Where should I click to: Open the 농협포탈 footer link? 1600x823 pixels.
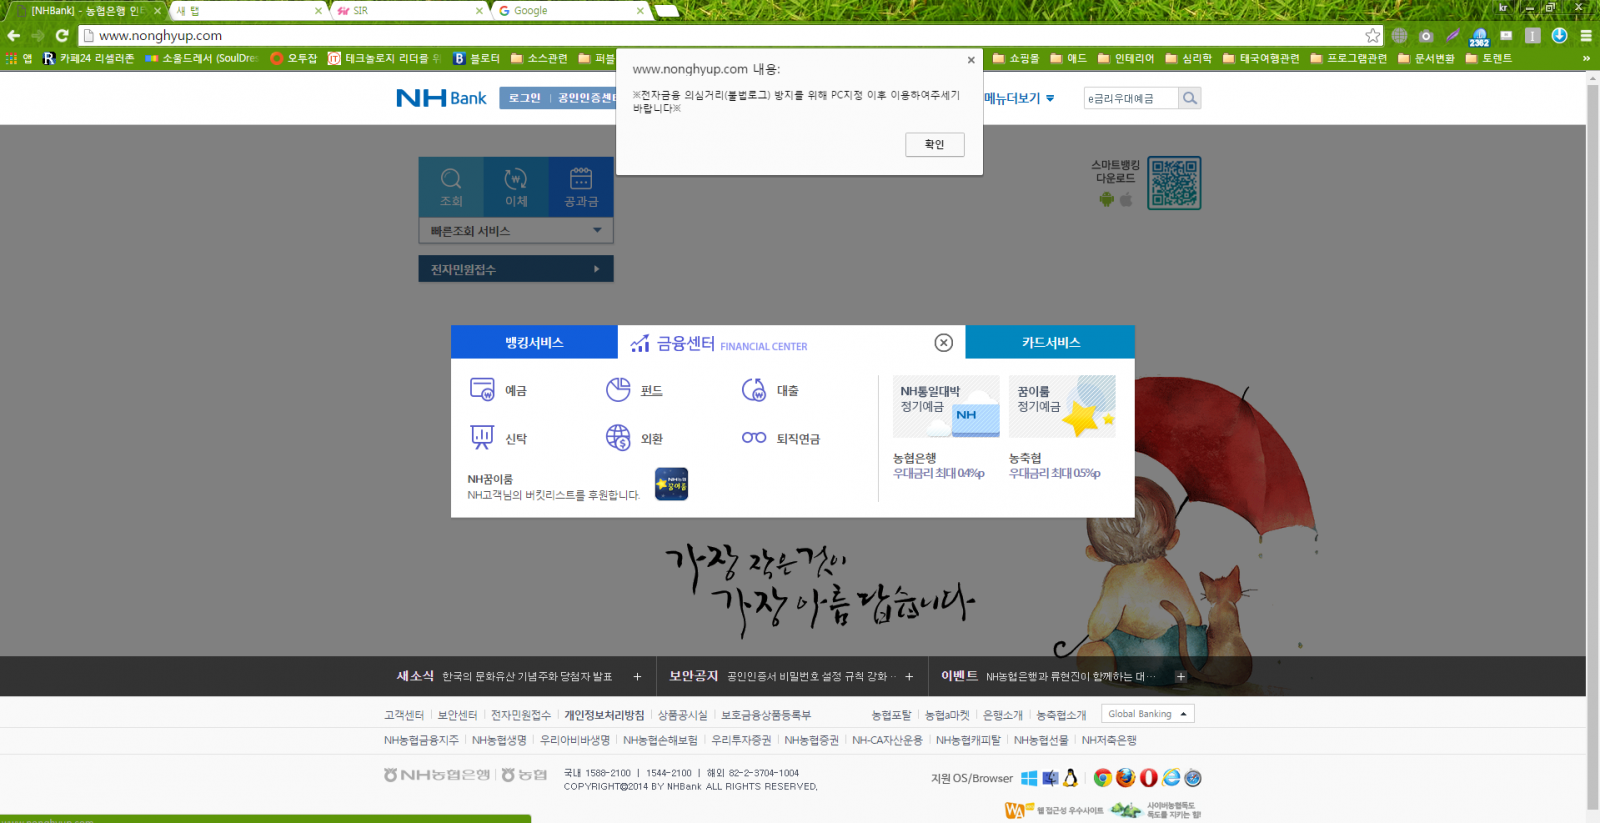coord(891,715)
